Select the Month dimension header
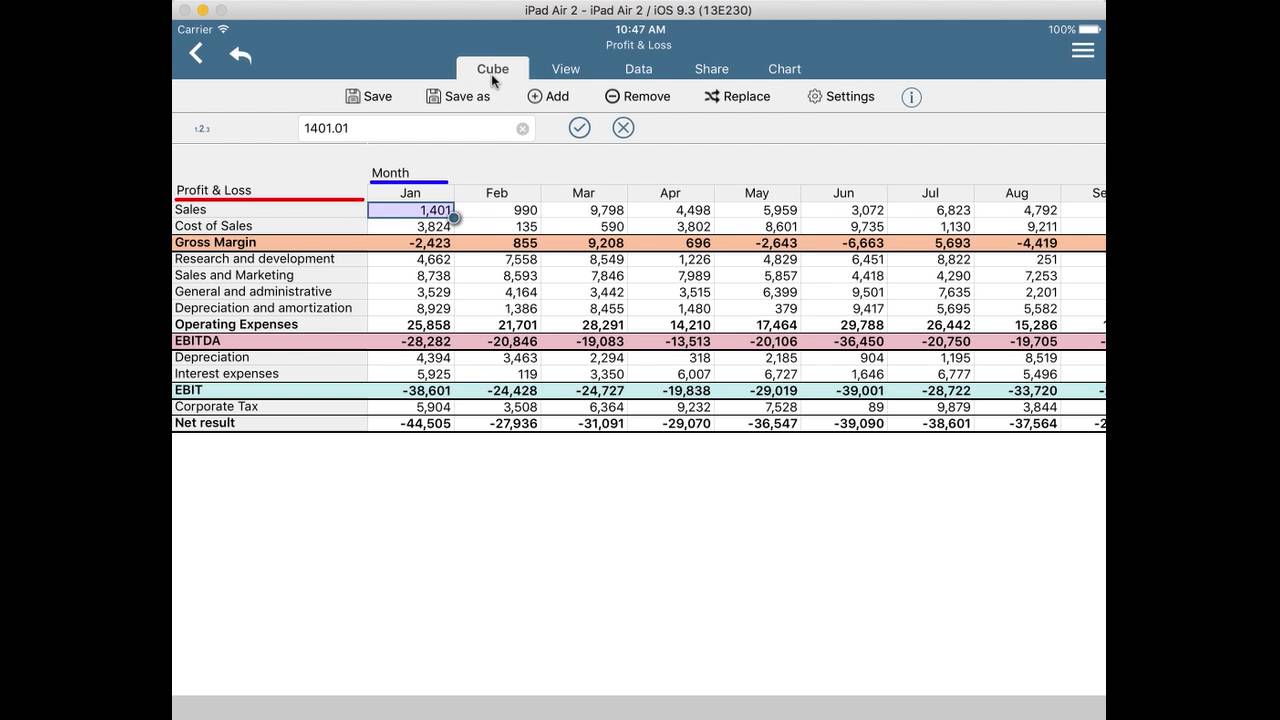 pos(390,173)
